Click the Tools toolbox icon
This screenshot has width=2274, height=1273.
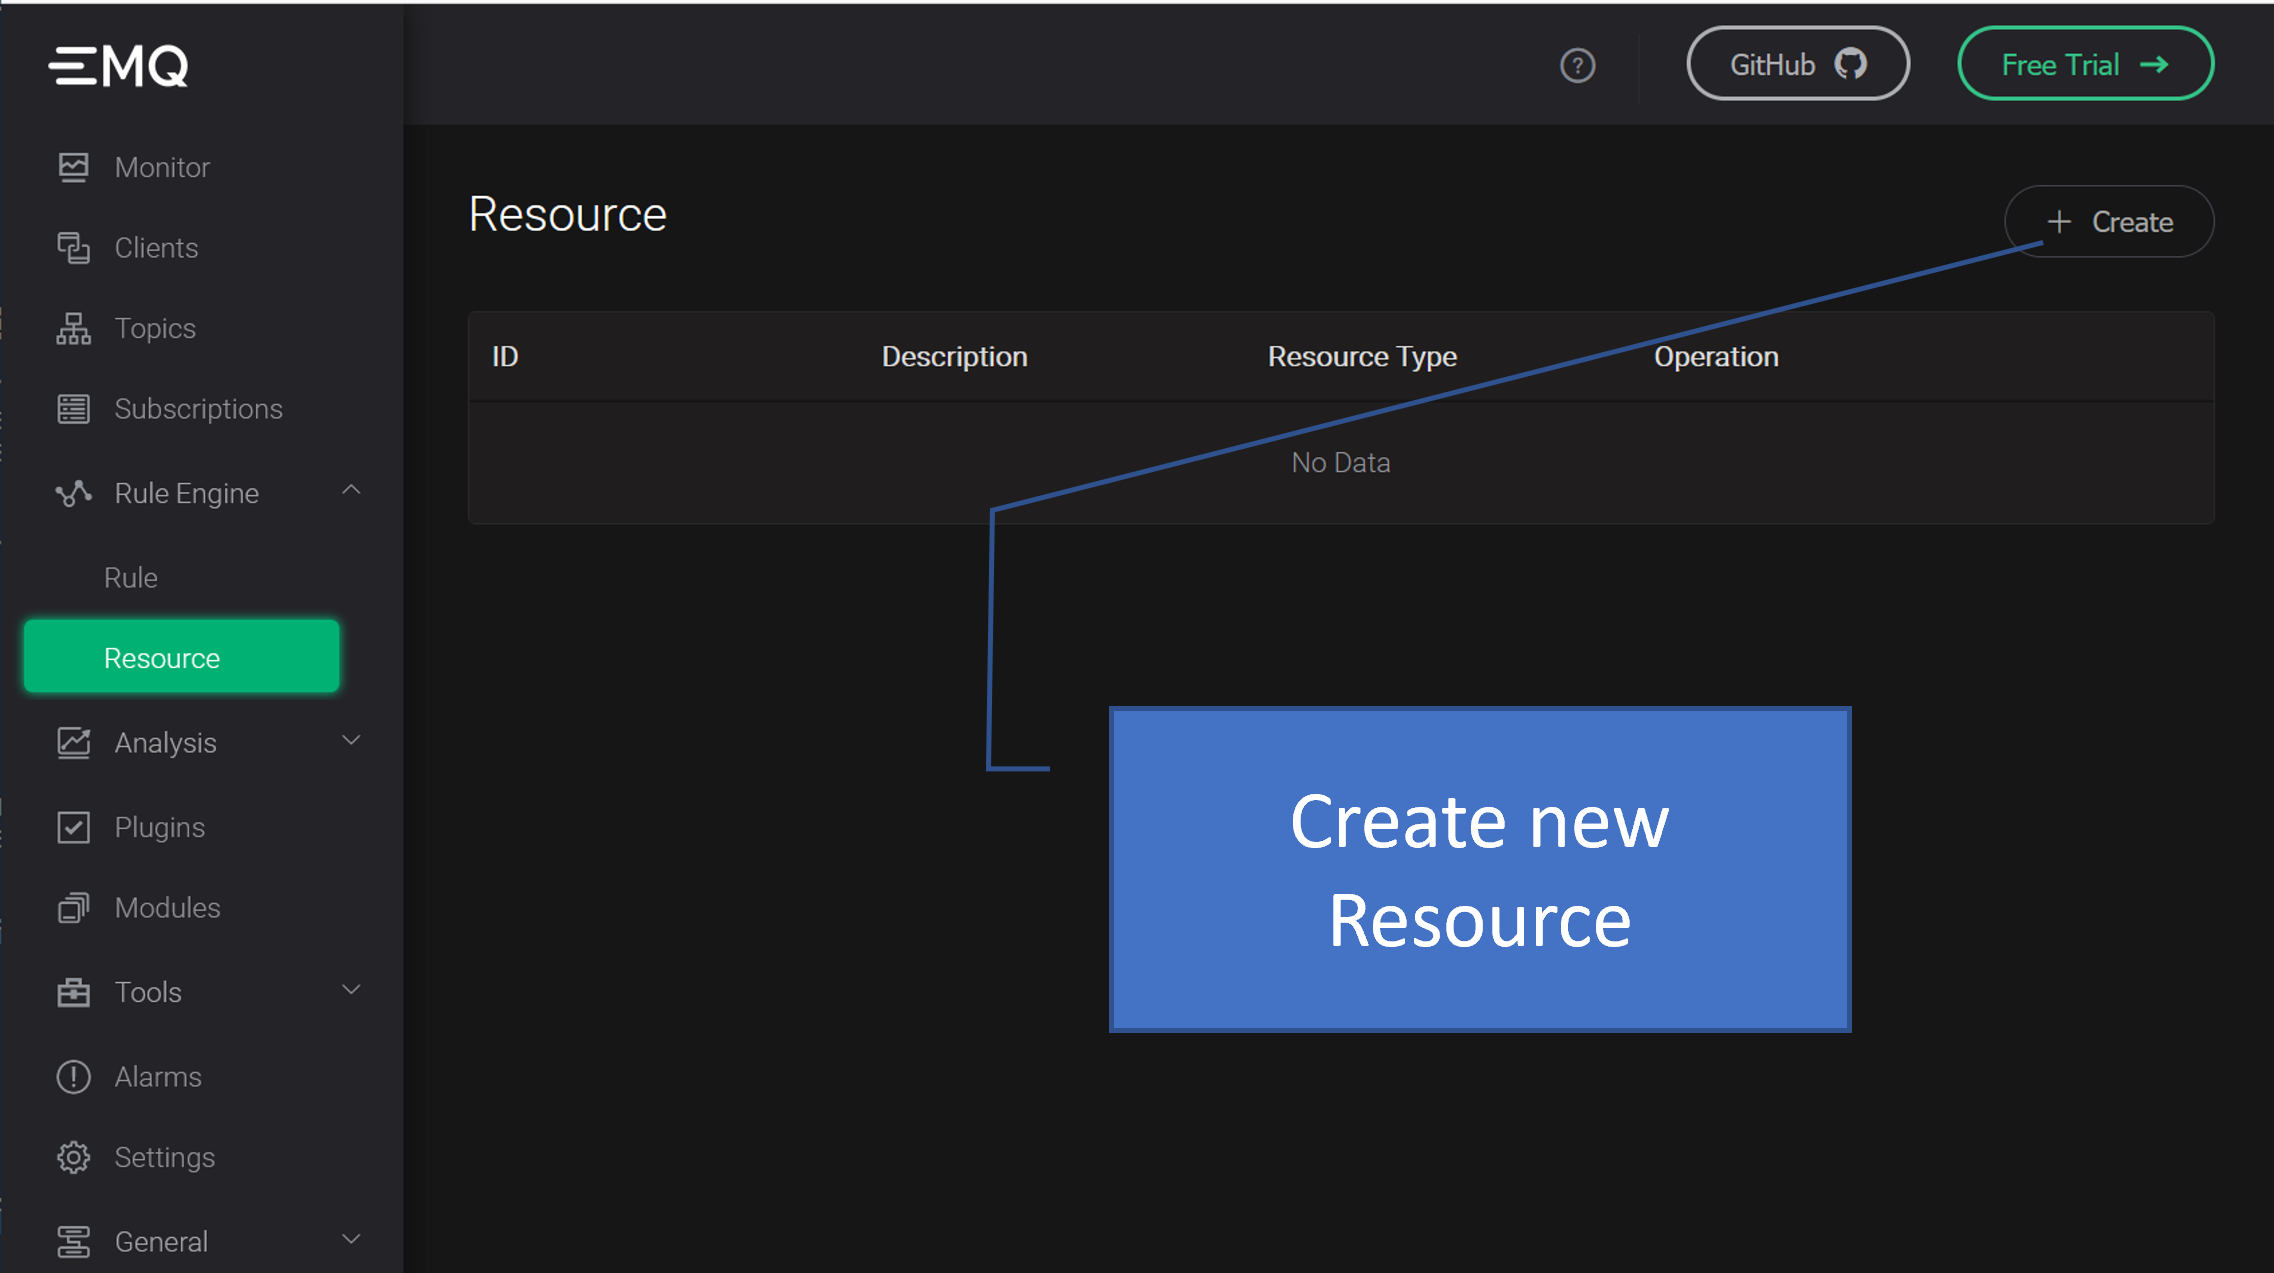(x=73, y=992)
